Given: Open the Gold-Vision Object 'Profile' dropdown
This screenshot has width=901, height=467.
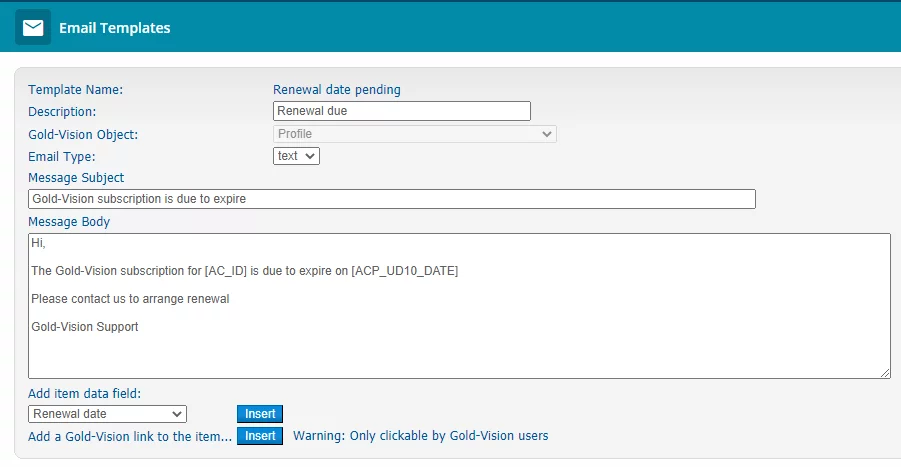Looking at the screenshot, I should click(x=414, y=134).
